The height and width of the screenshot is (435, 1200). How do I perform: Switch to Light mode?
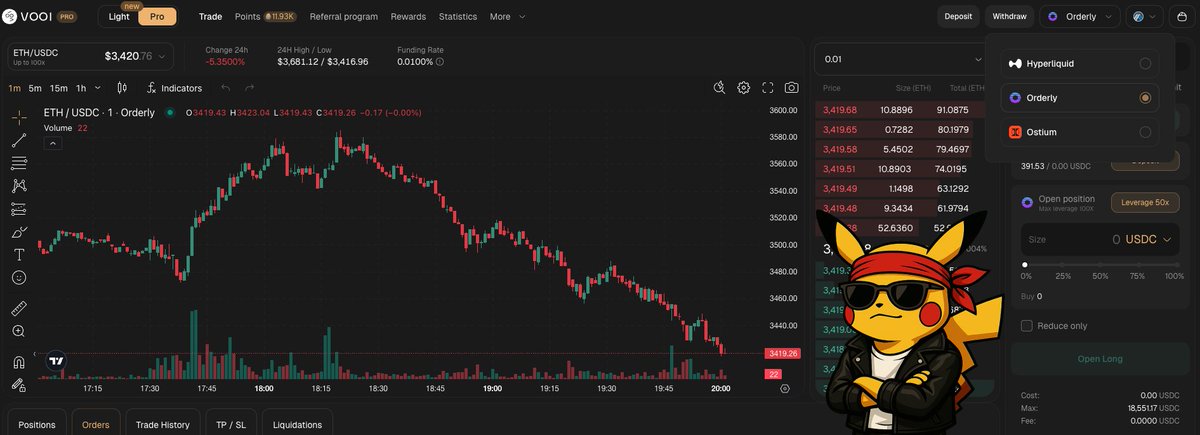(x=119, y=17)
